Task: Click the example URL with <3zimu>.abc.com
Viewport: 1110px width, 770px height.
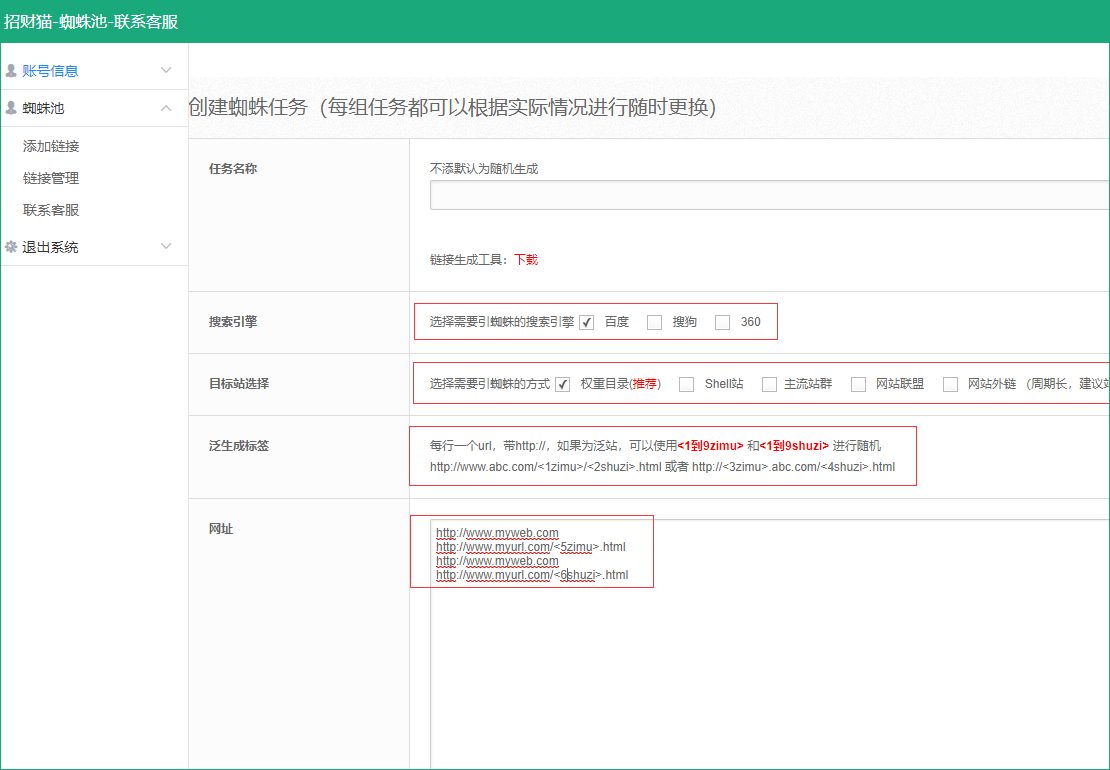Action: click(x=794, y=467)
